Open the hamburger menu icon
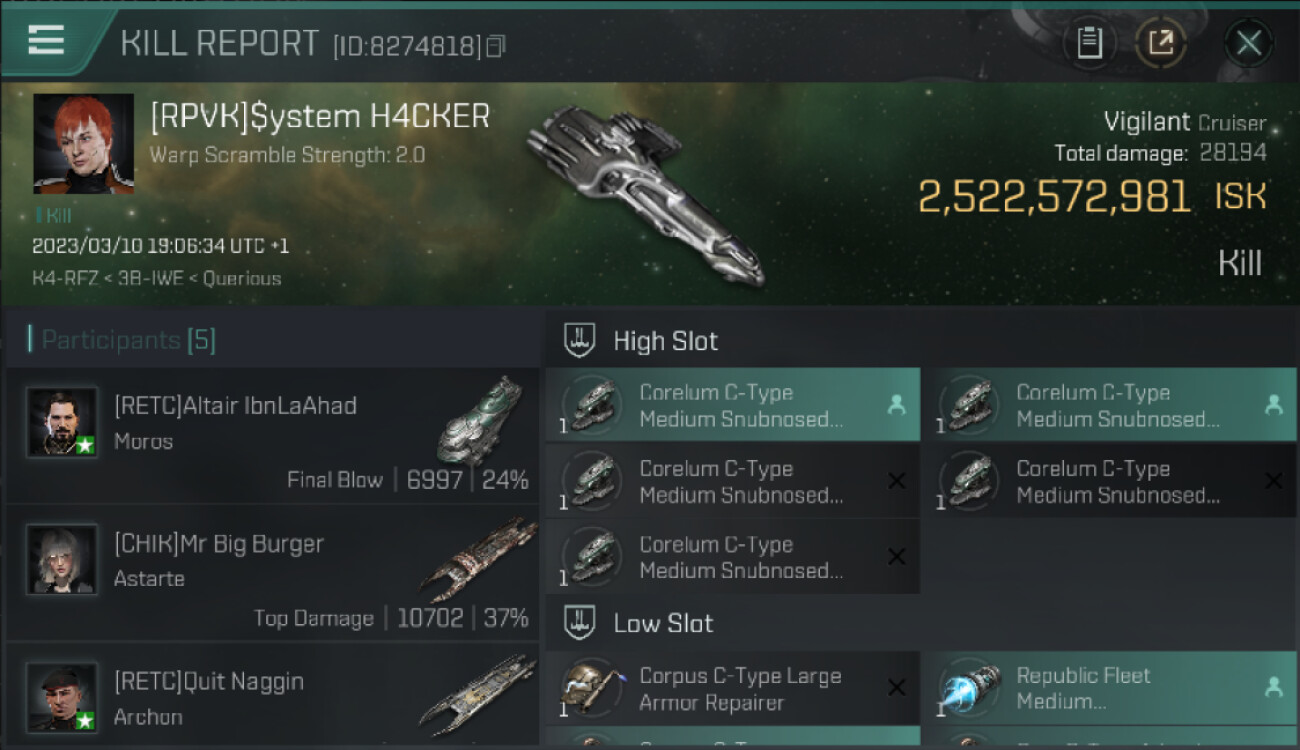 pos(46,40)
